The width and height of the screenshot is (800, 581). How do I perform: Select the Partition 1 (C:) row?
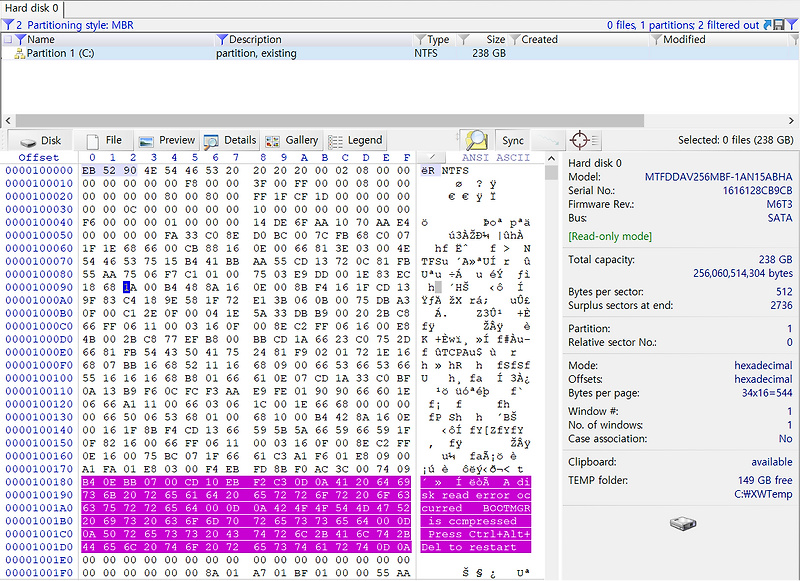(x=399, y=53)
